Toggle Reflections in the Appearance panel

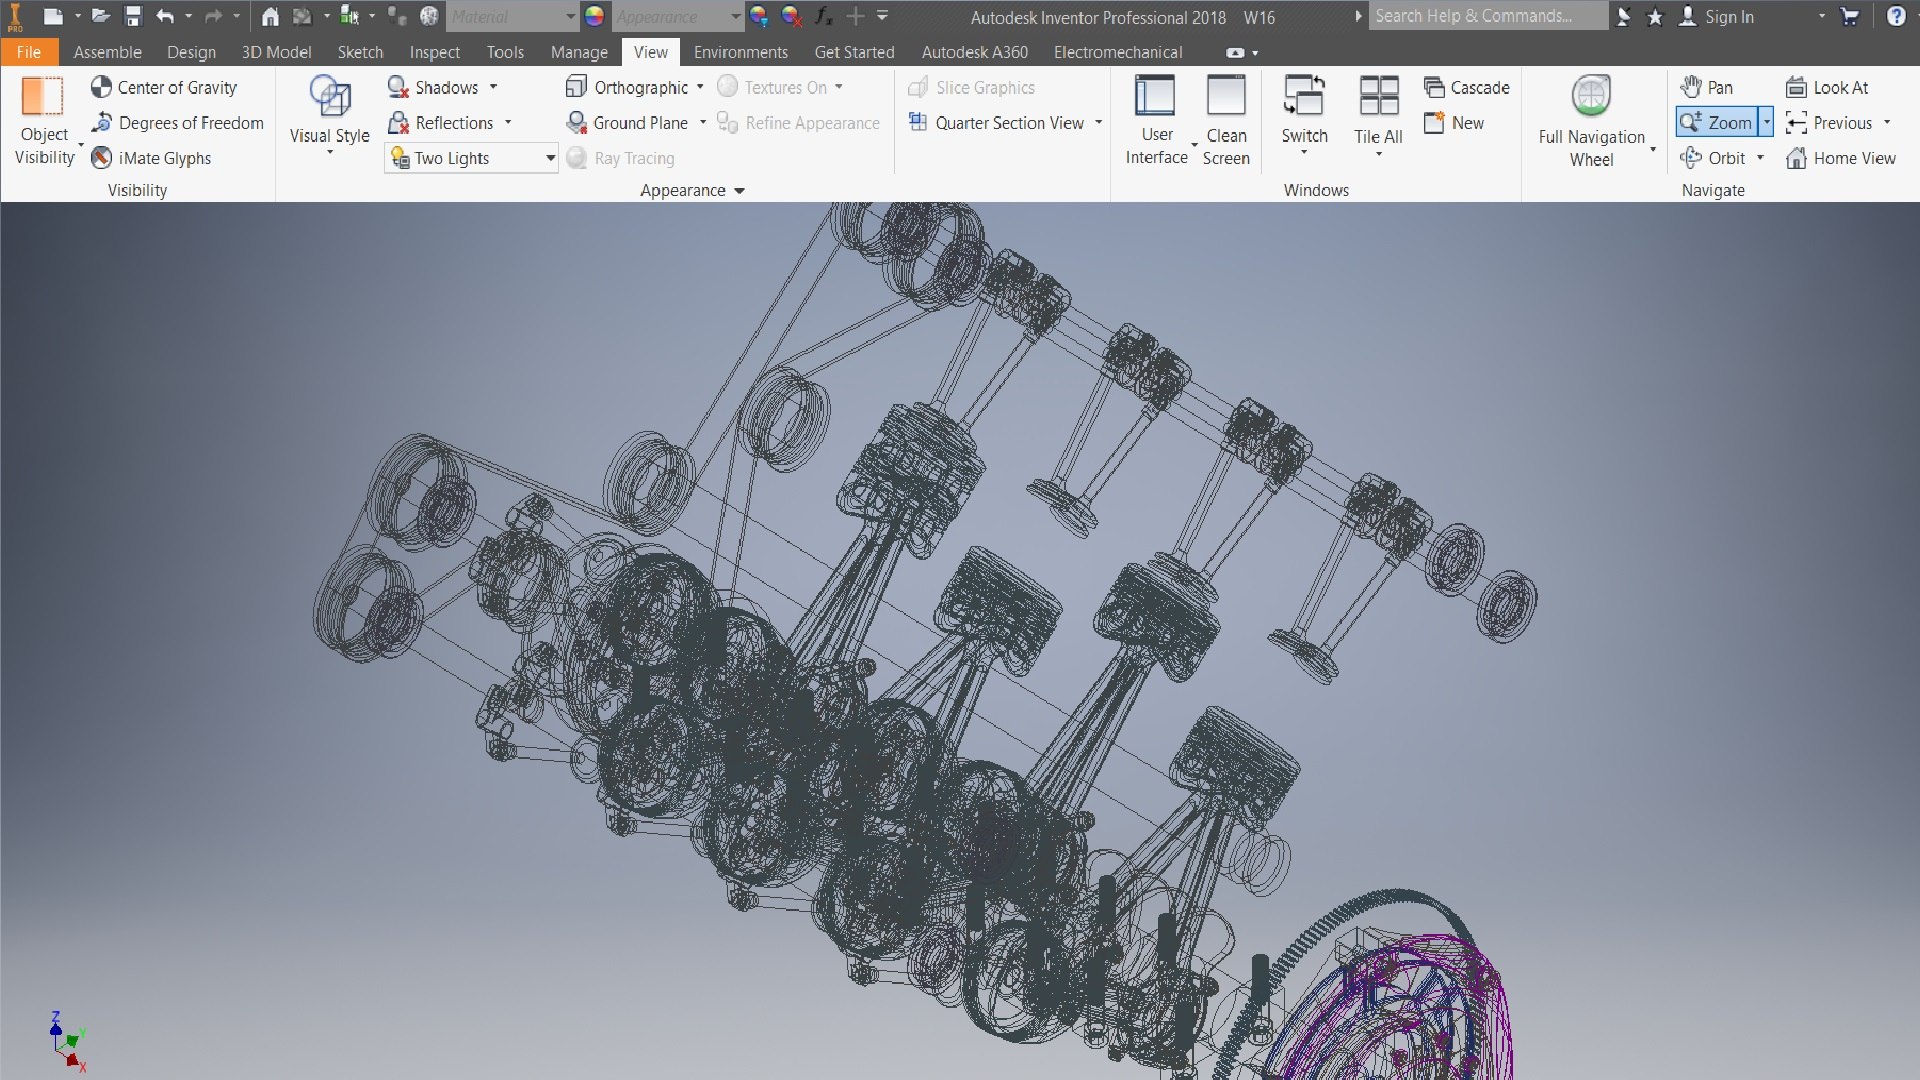click(441, 123)
